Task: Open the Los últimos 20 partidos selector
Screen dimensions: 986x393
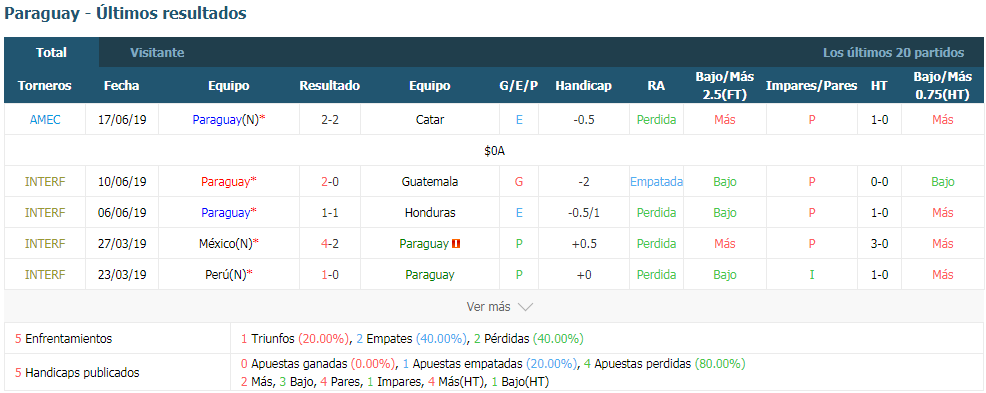Action: click(x=893, y=53)
